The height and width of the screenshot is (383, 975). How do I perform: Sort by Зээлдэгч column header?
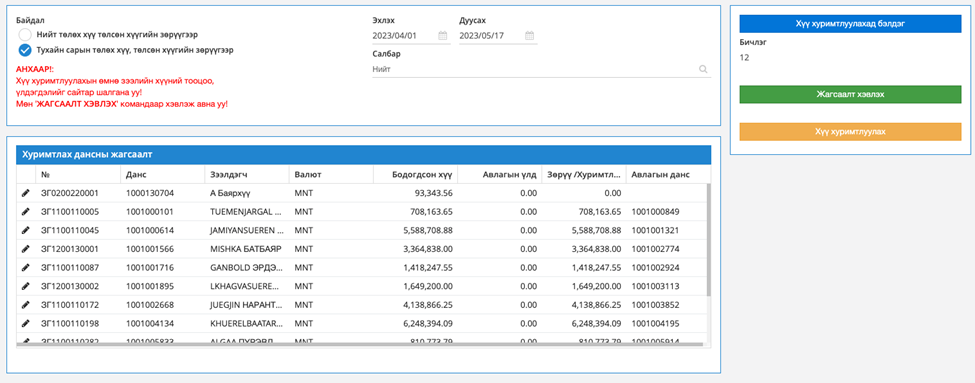pos(247,174)
